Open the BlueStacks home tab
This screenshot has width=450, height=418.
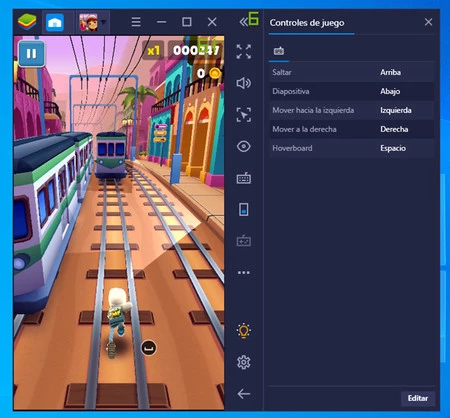point(55,22)
